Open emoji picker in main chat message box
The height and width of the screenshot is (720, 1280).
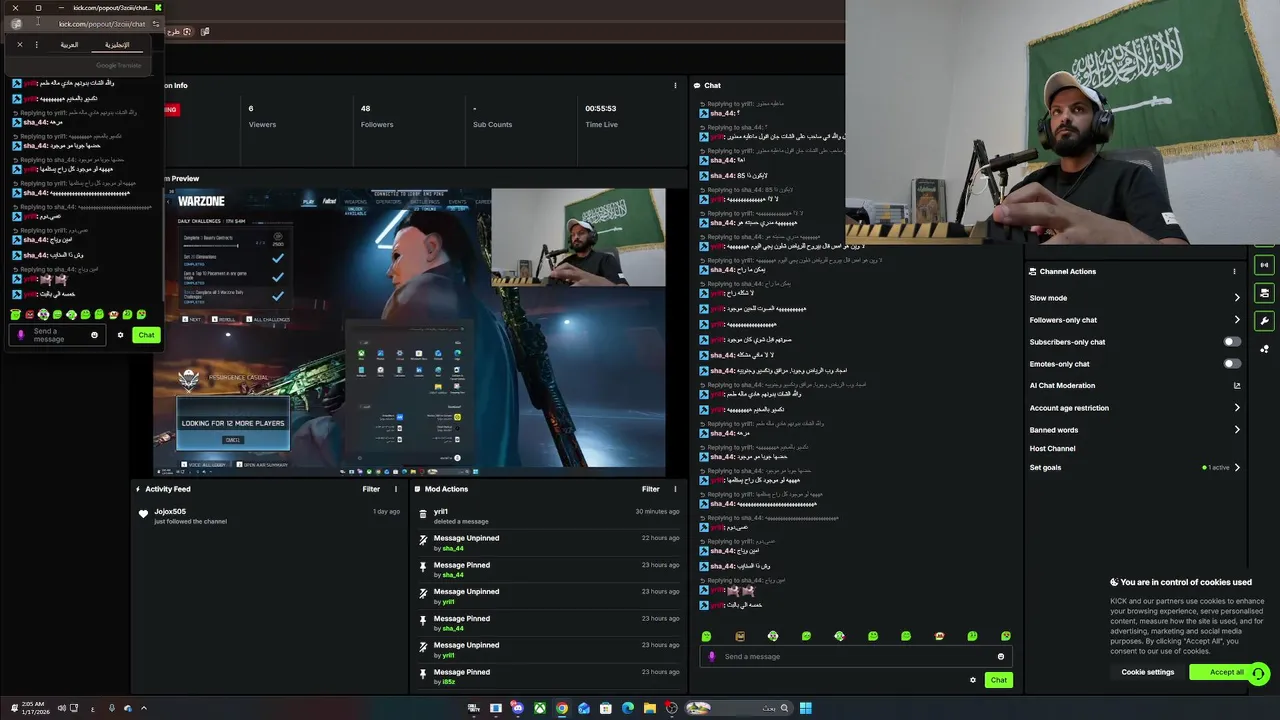tap(1000, 656)
